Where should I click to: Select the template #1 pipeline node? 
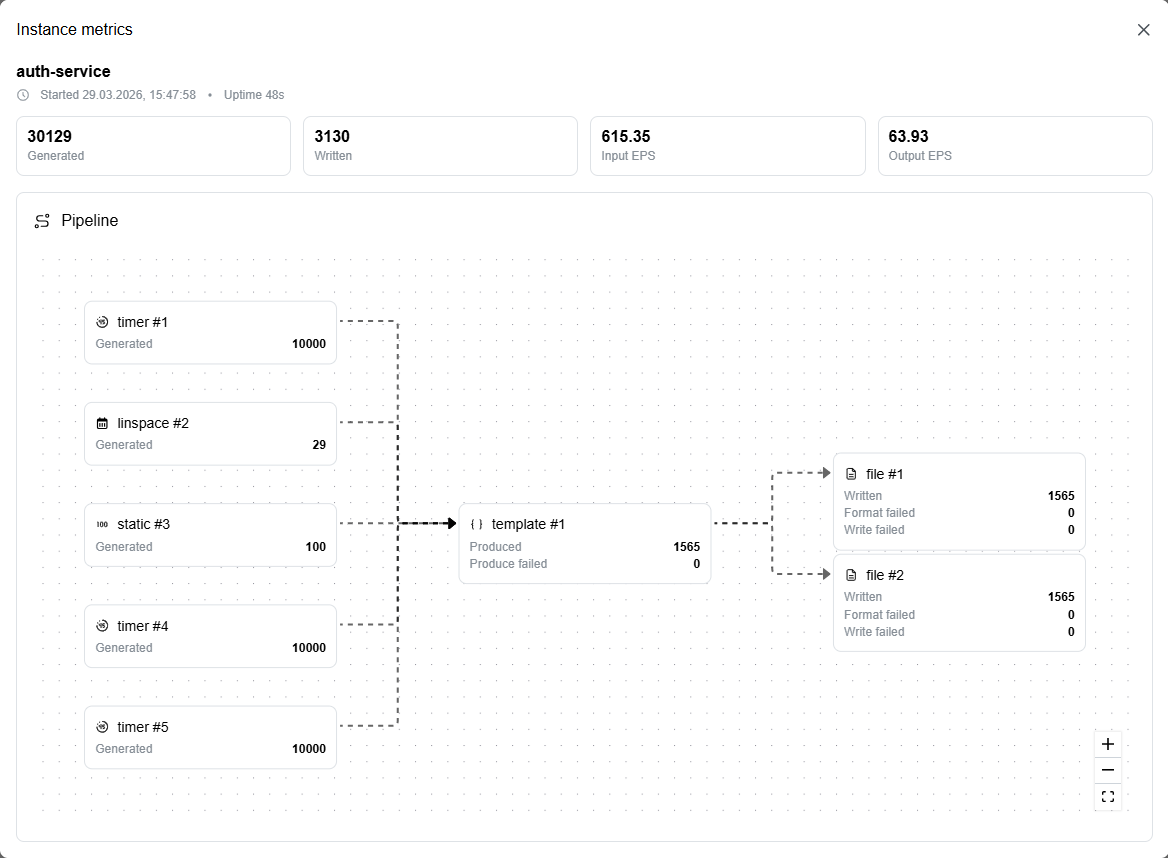(x=585, y=544)
